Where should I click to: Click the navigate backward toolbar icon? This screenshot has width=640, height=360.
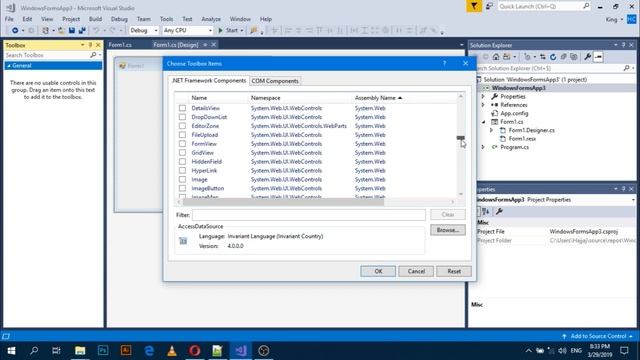coord(15,31)
